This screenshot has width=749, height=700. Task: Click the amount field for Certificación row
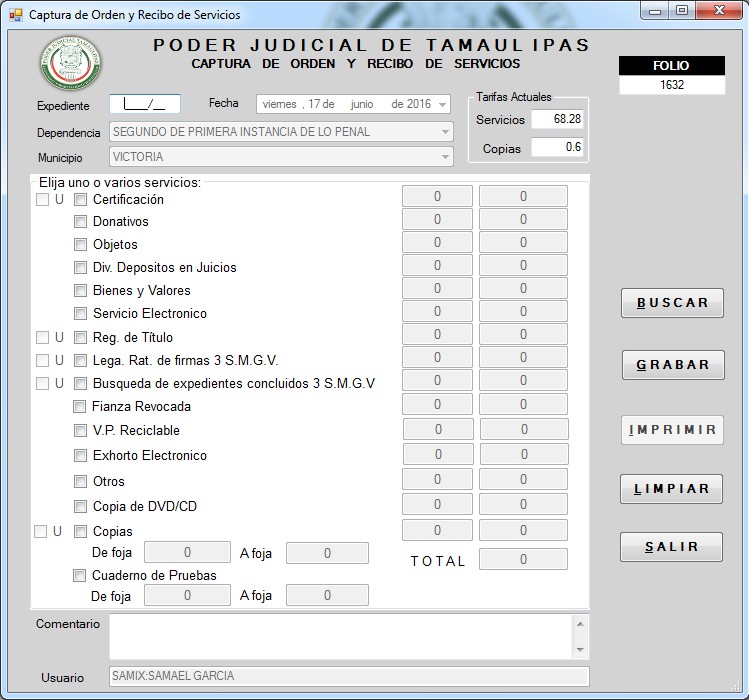524,196
